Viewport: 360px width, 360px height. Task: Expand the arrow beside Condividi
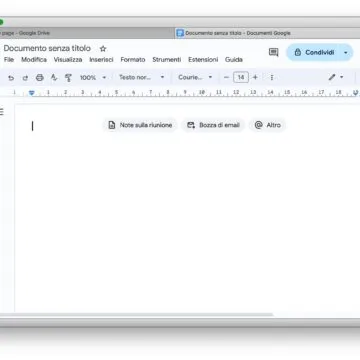pyautogui.click(x=346, y=53)
